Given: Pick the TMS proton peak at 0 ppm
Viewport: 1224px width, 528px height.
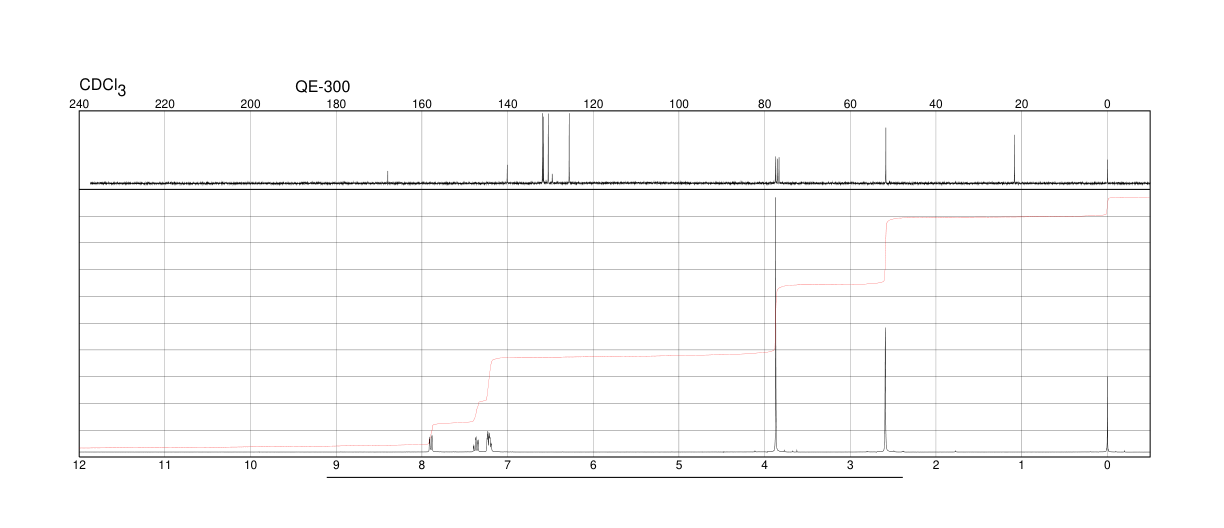Looking at the screenshot, I should click(x=1107, y=414).
